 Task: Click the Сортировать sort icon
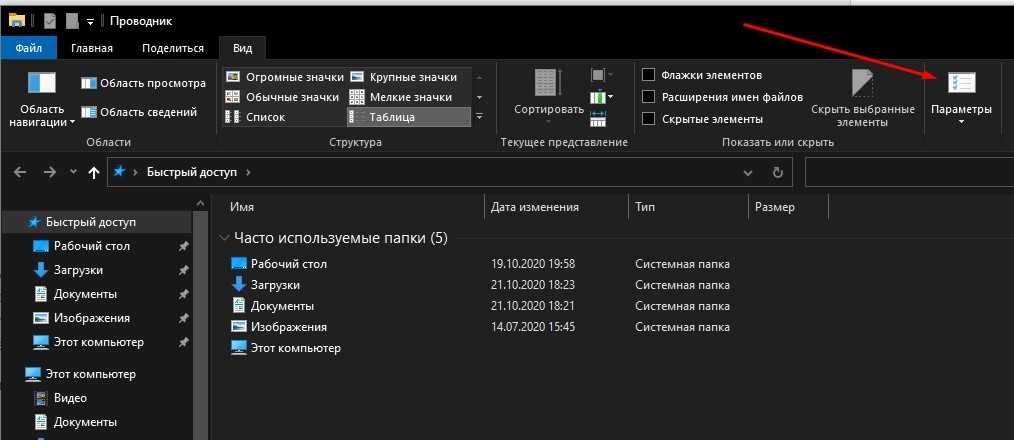pyautogui.click(x=548, y=85)
